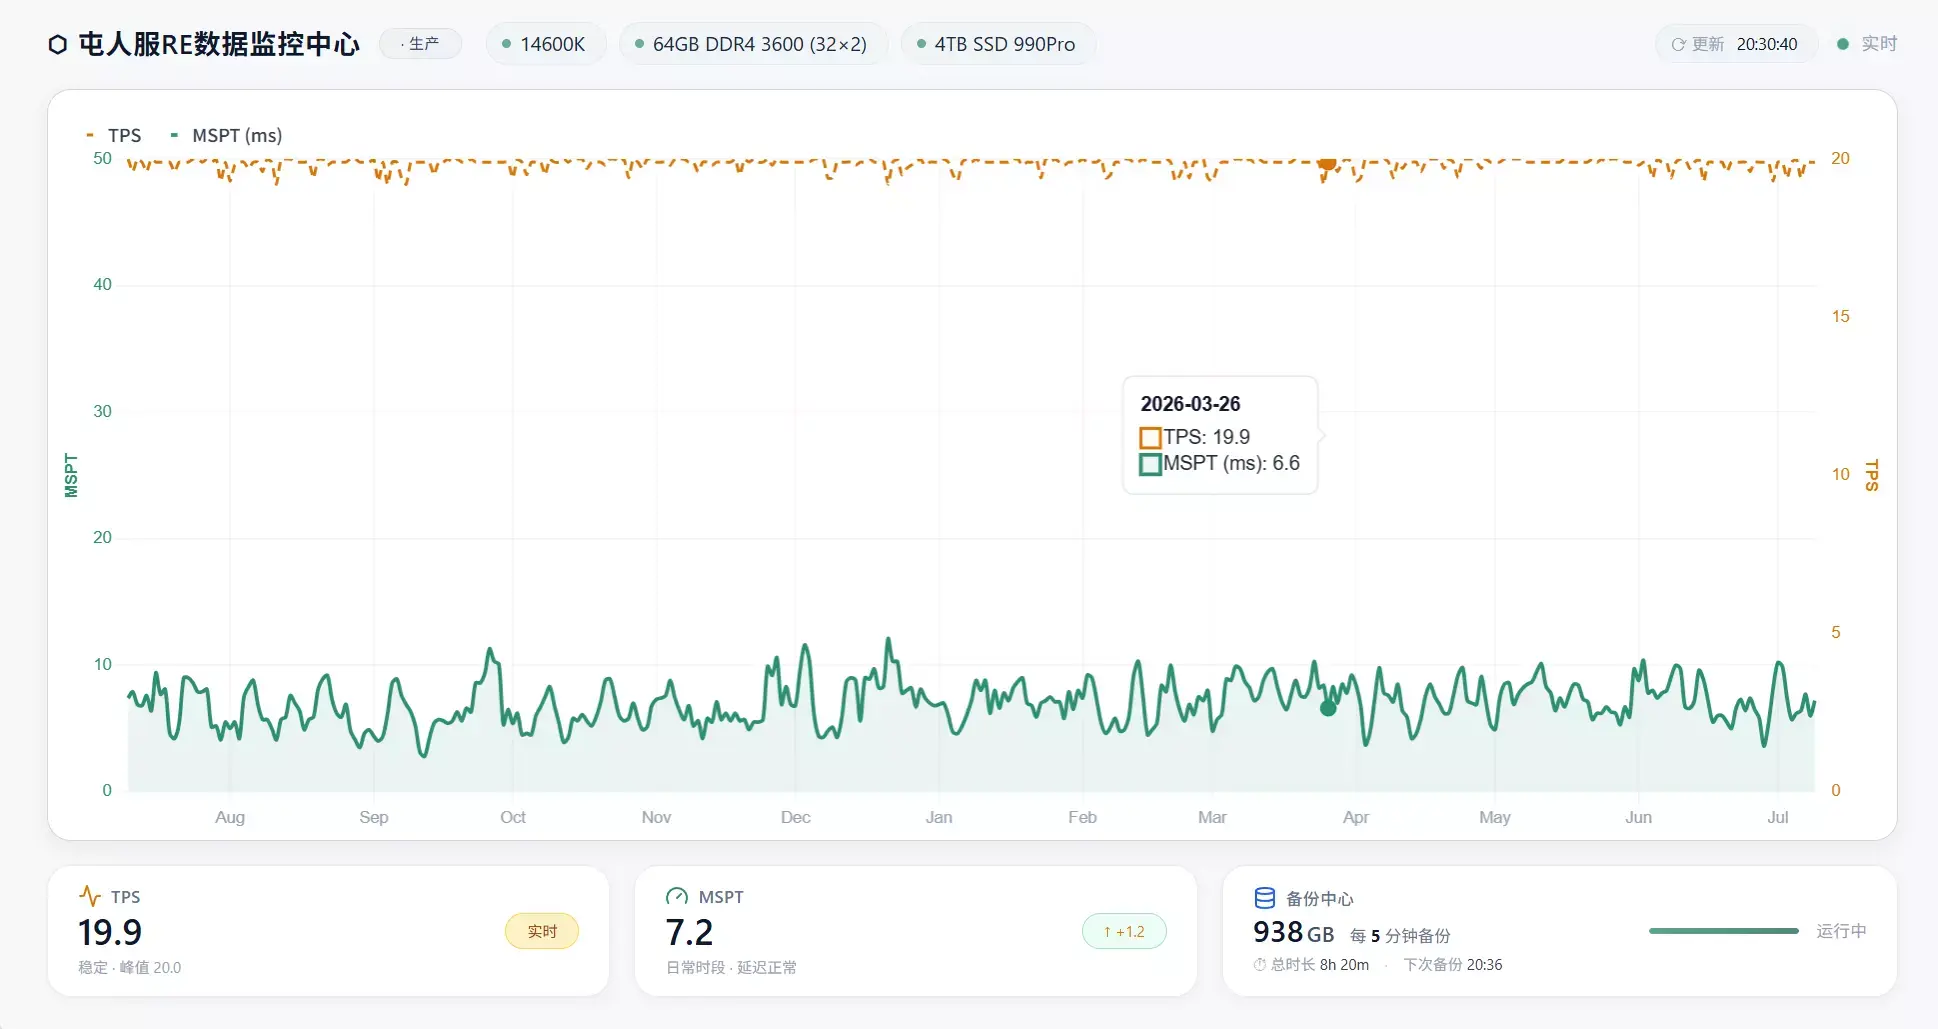Screen dimensions: 1938x1029
Task: Click the refresh icon next to 更新
Action: [x=1678, y=45]
